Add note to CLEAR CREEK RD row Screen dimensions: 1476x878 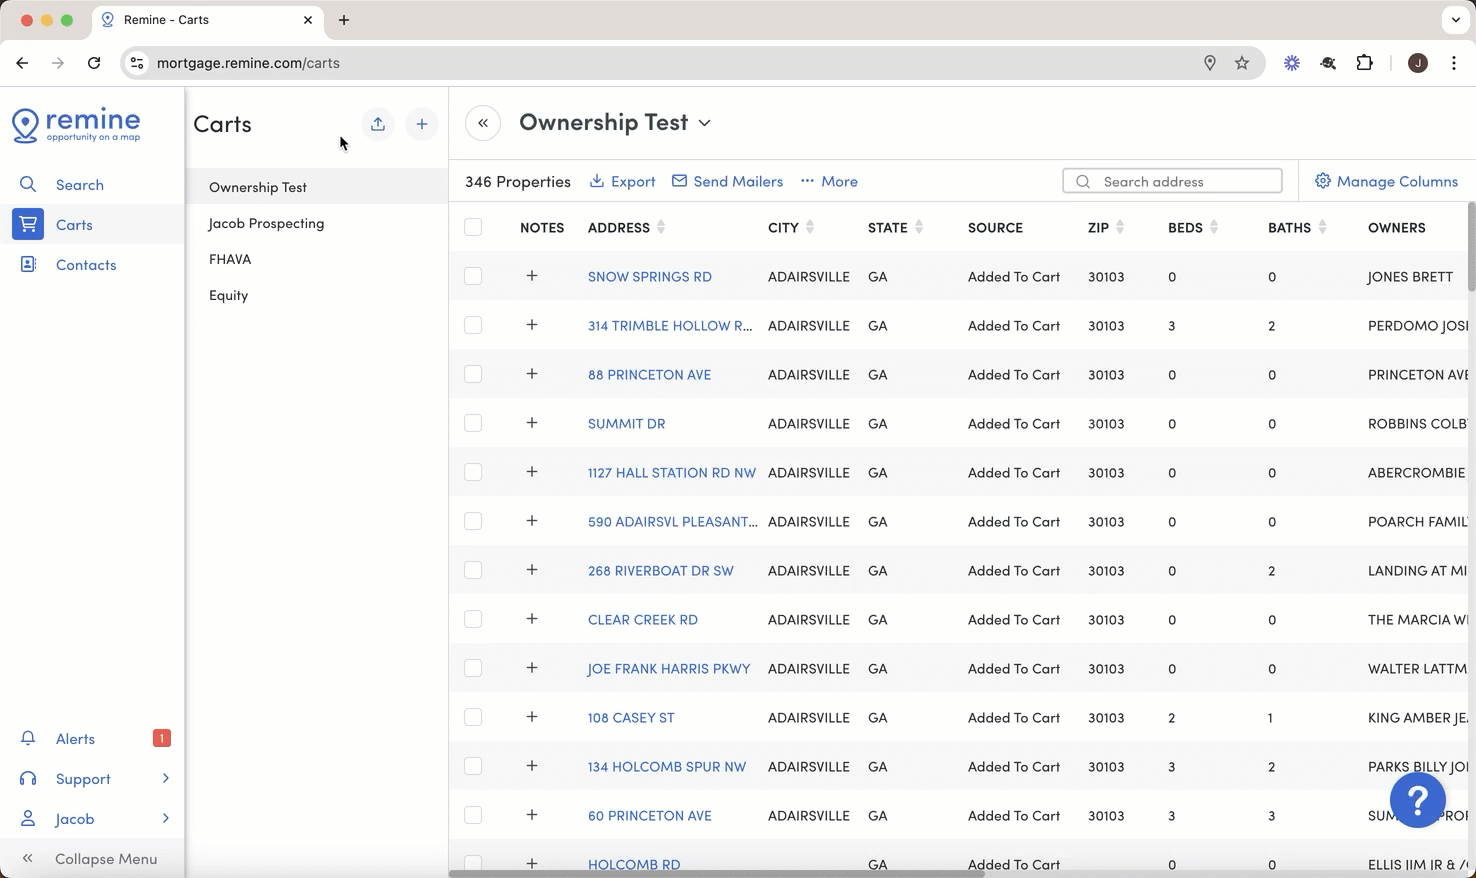532,619
